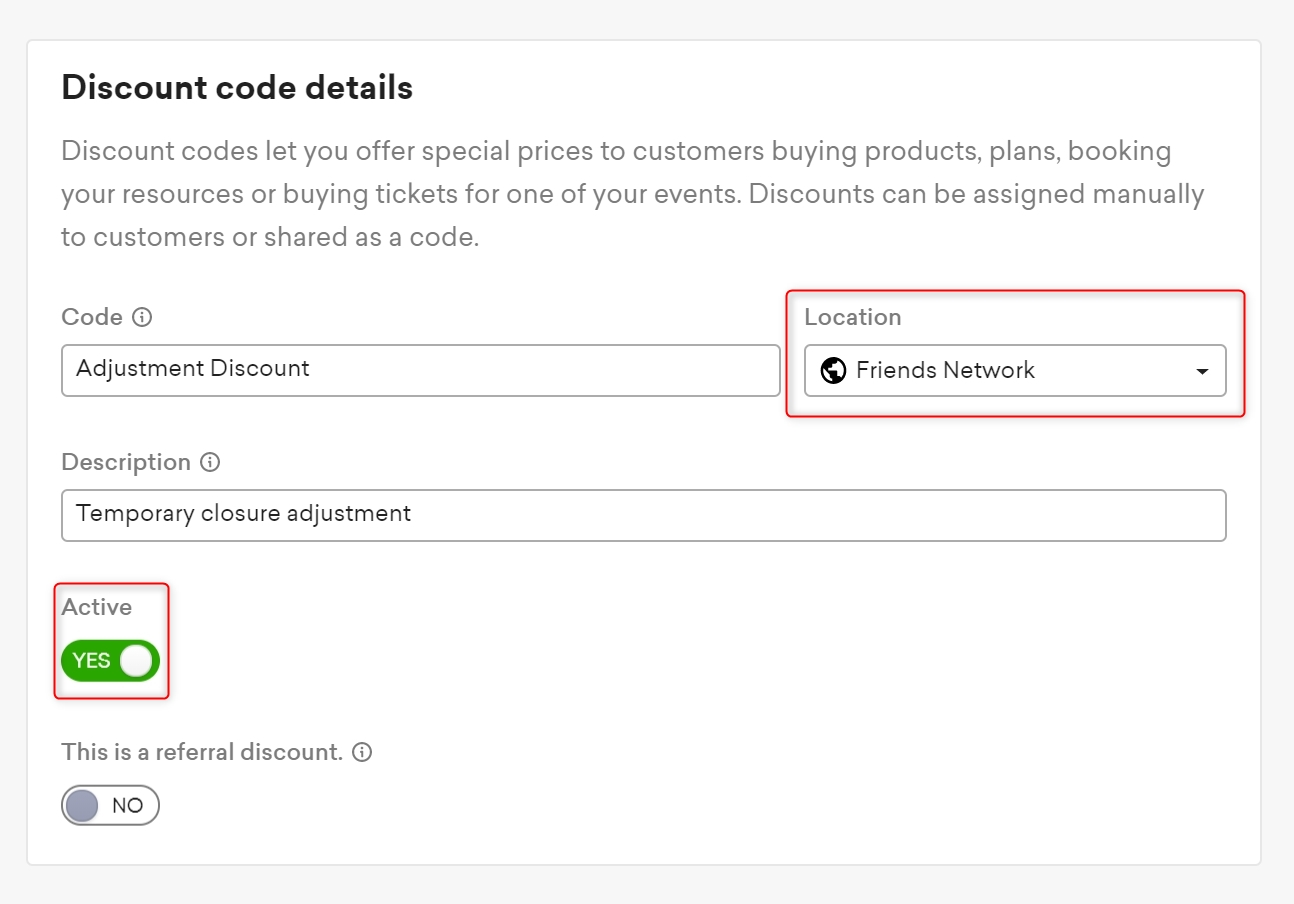Screen dimensions: 1294x904
Task: View referral discount explanation via its info icon
Action: click(364, 752)
